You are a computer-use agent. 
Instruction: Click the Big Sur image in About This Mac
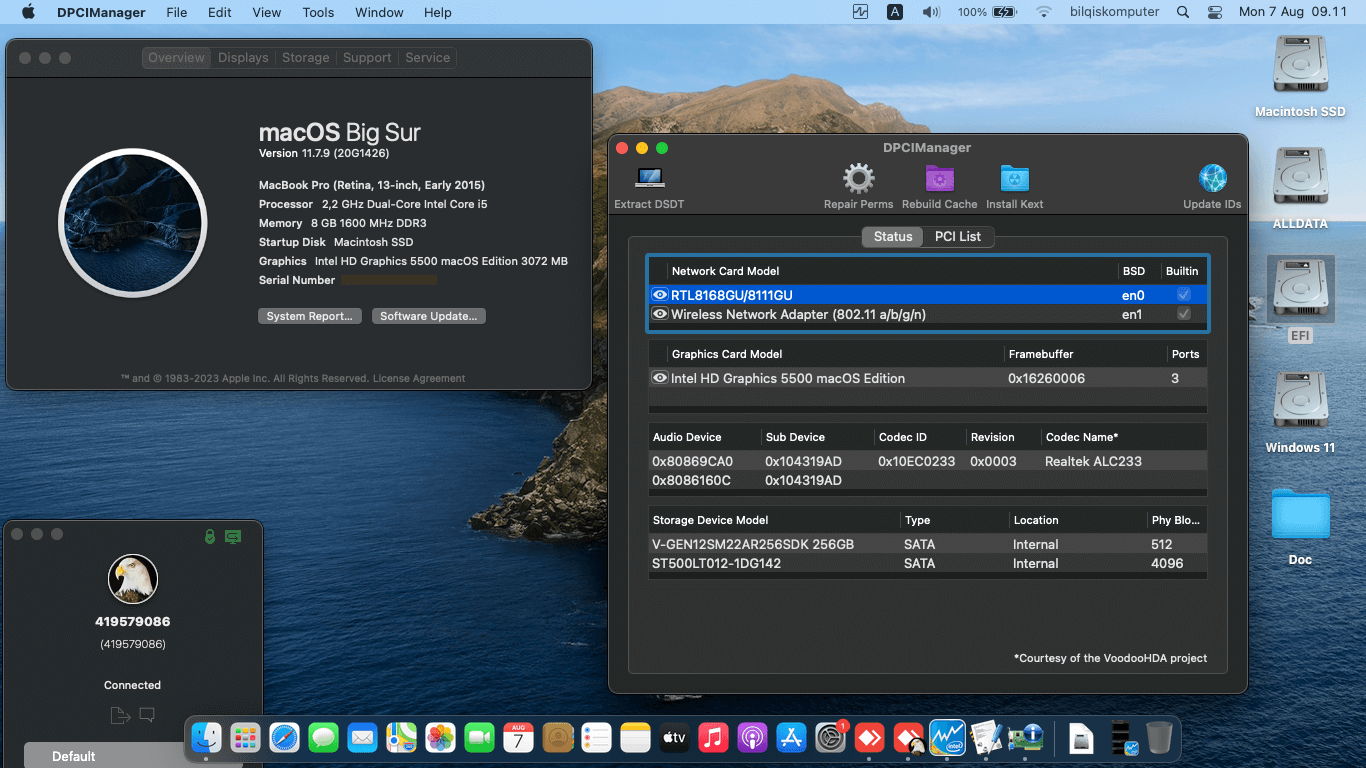(x=133, y=223)
